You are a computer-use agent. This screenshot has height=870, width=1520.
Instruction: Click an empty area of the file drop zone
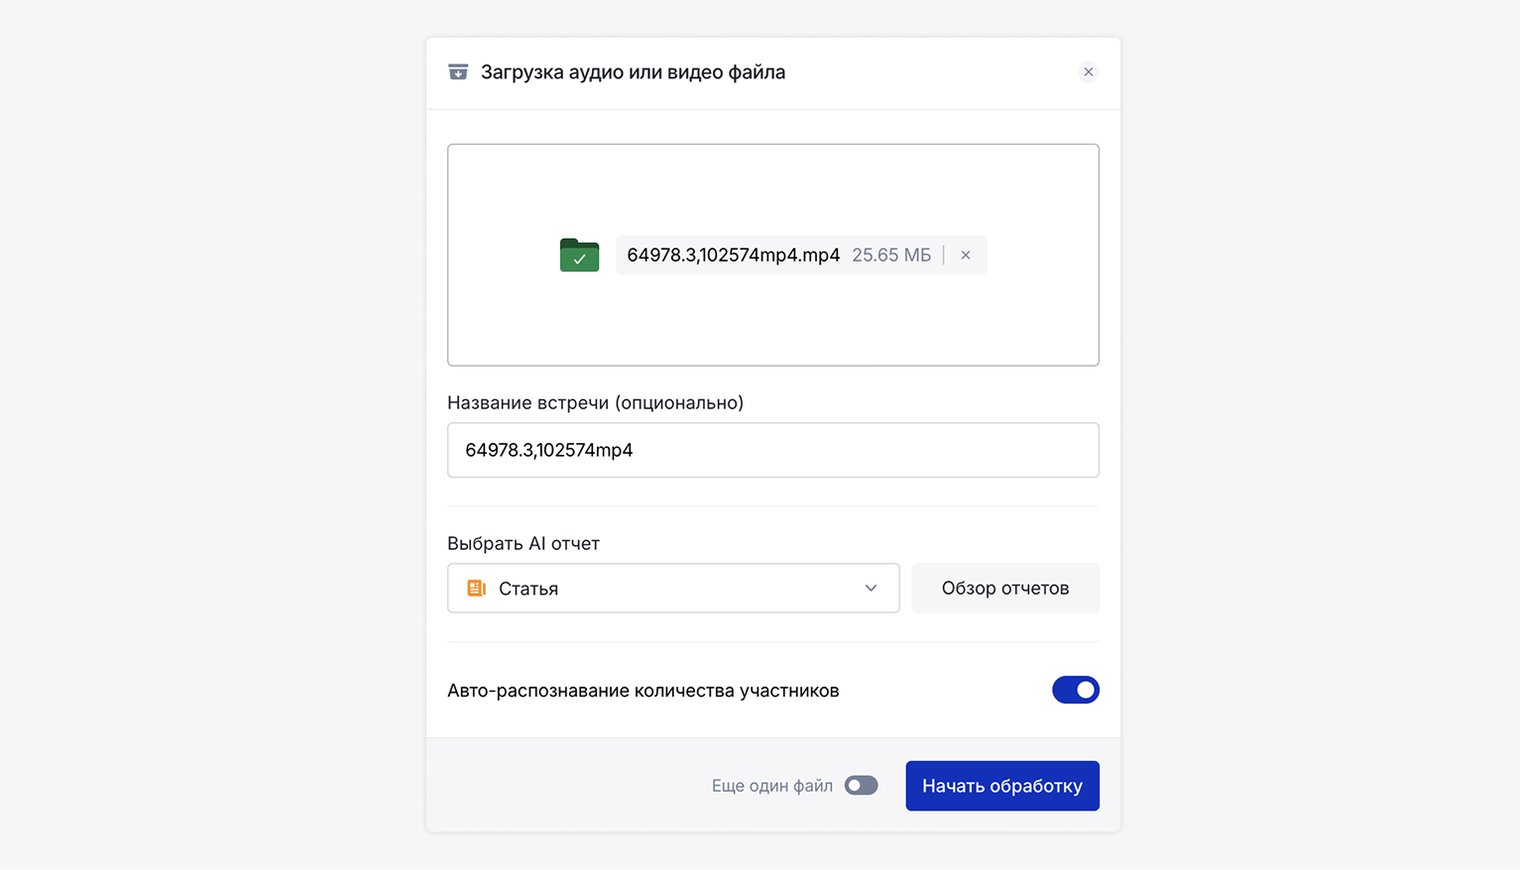[772, 320]
